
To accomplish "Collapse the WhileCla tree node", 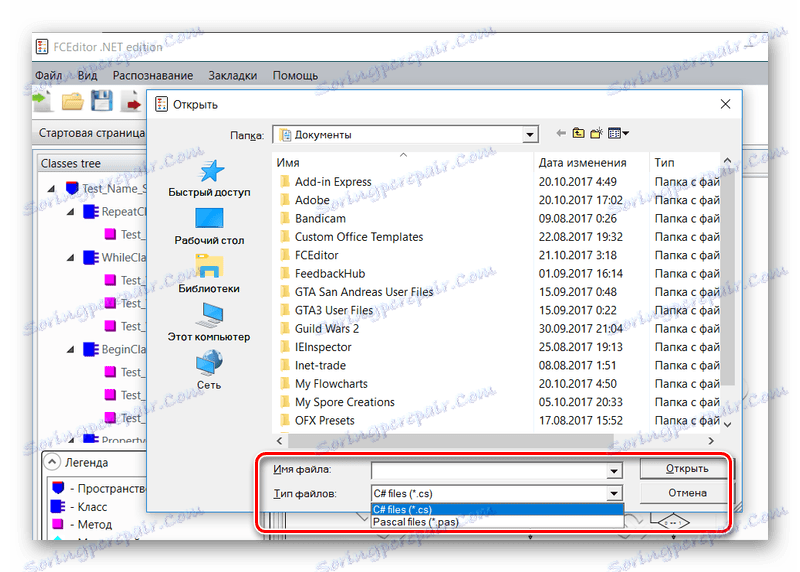I will coord(70,258).
